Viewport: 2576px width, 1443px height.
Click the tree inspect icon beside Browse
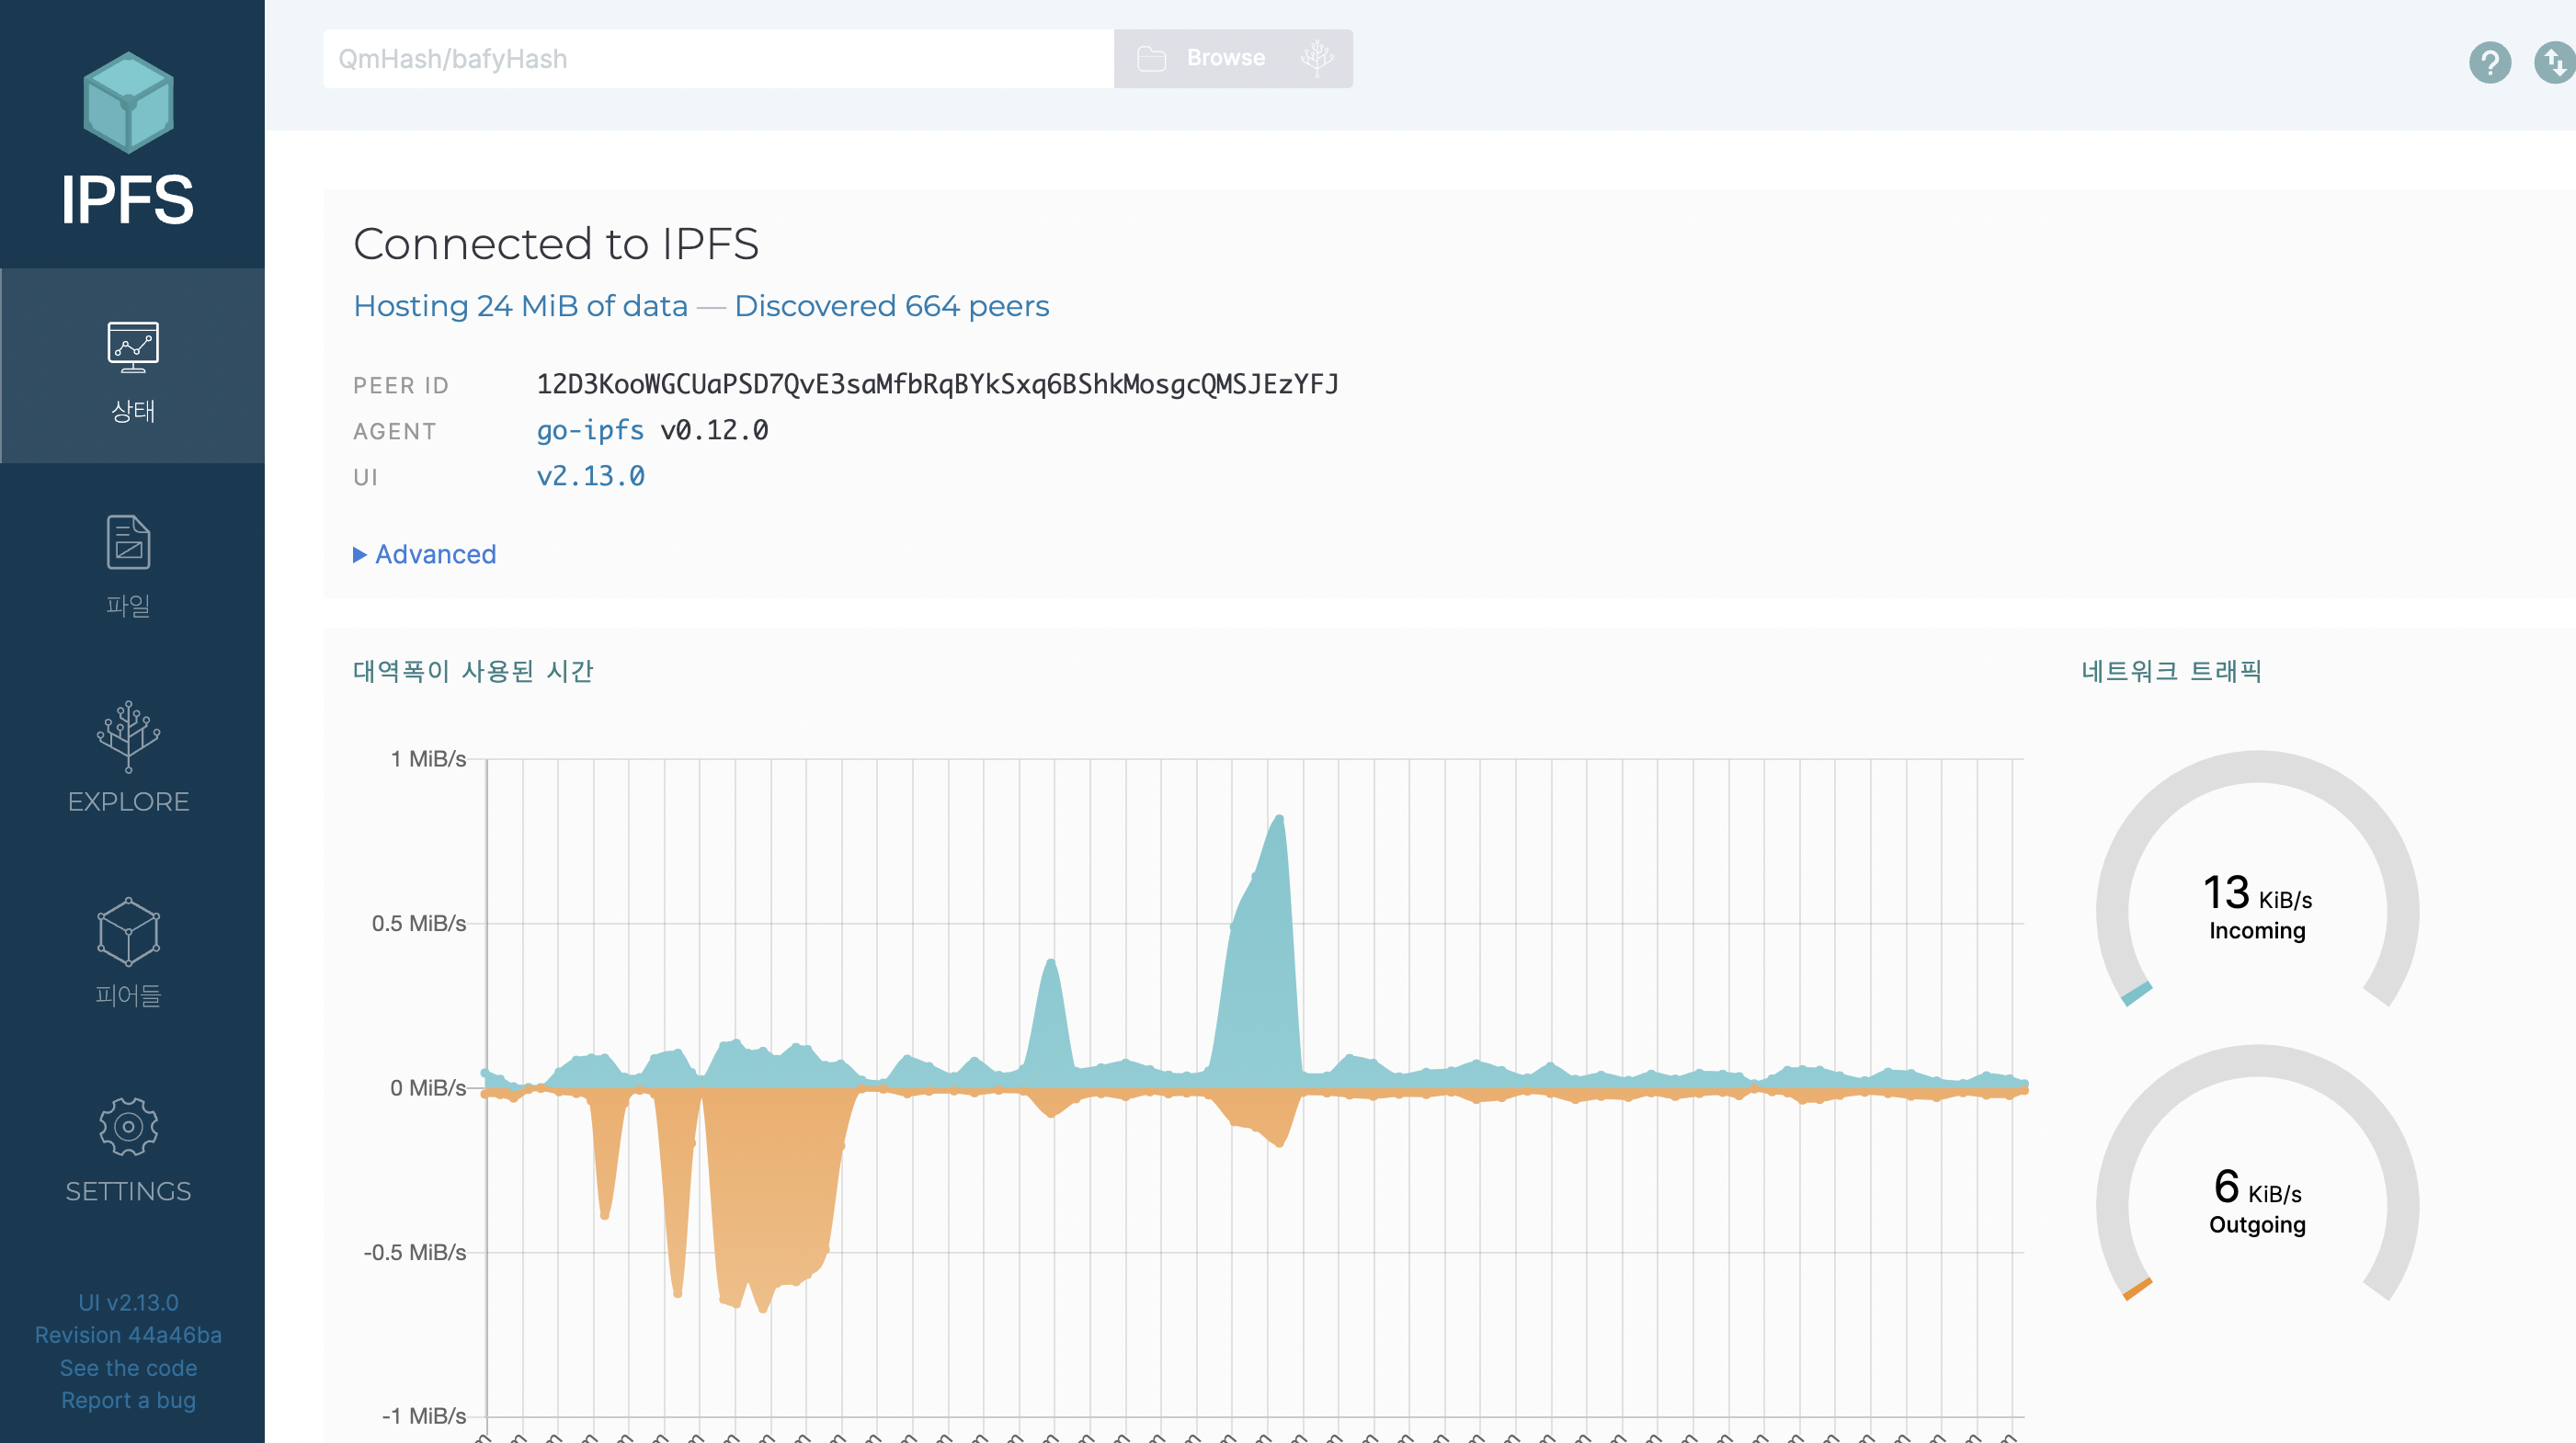1317,58
